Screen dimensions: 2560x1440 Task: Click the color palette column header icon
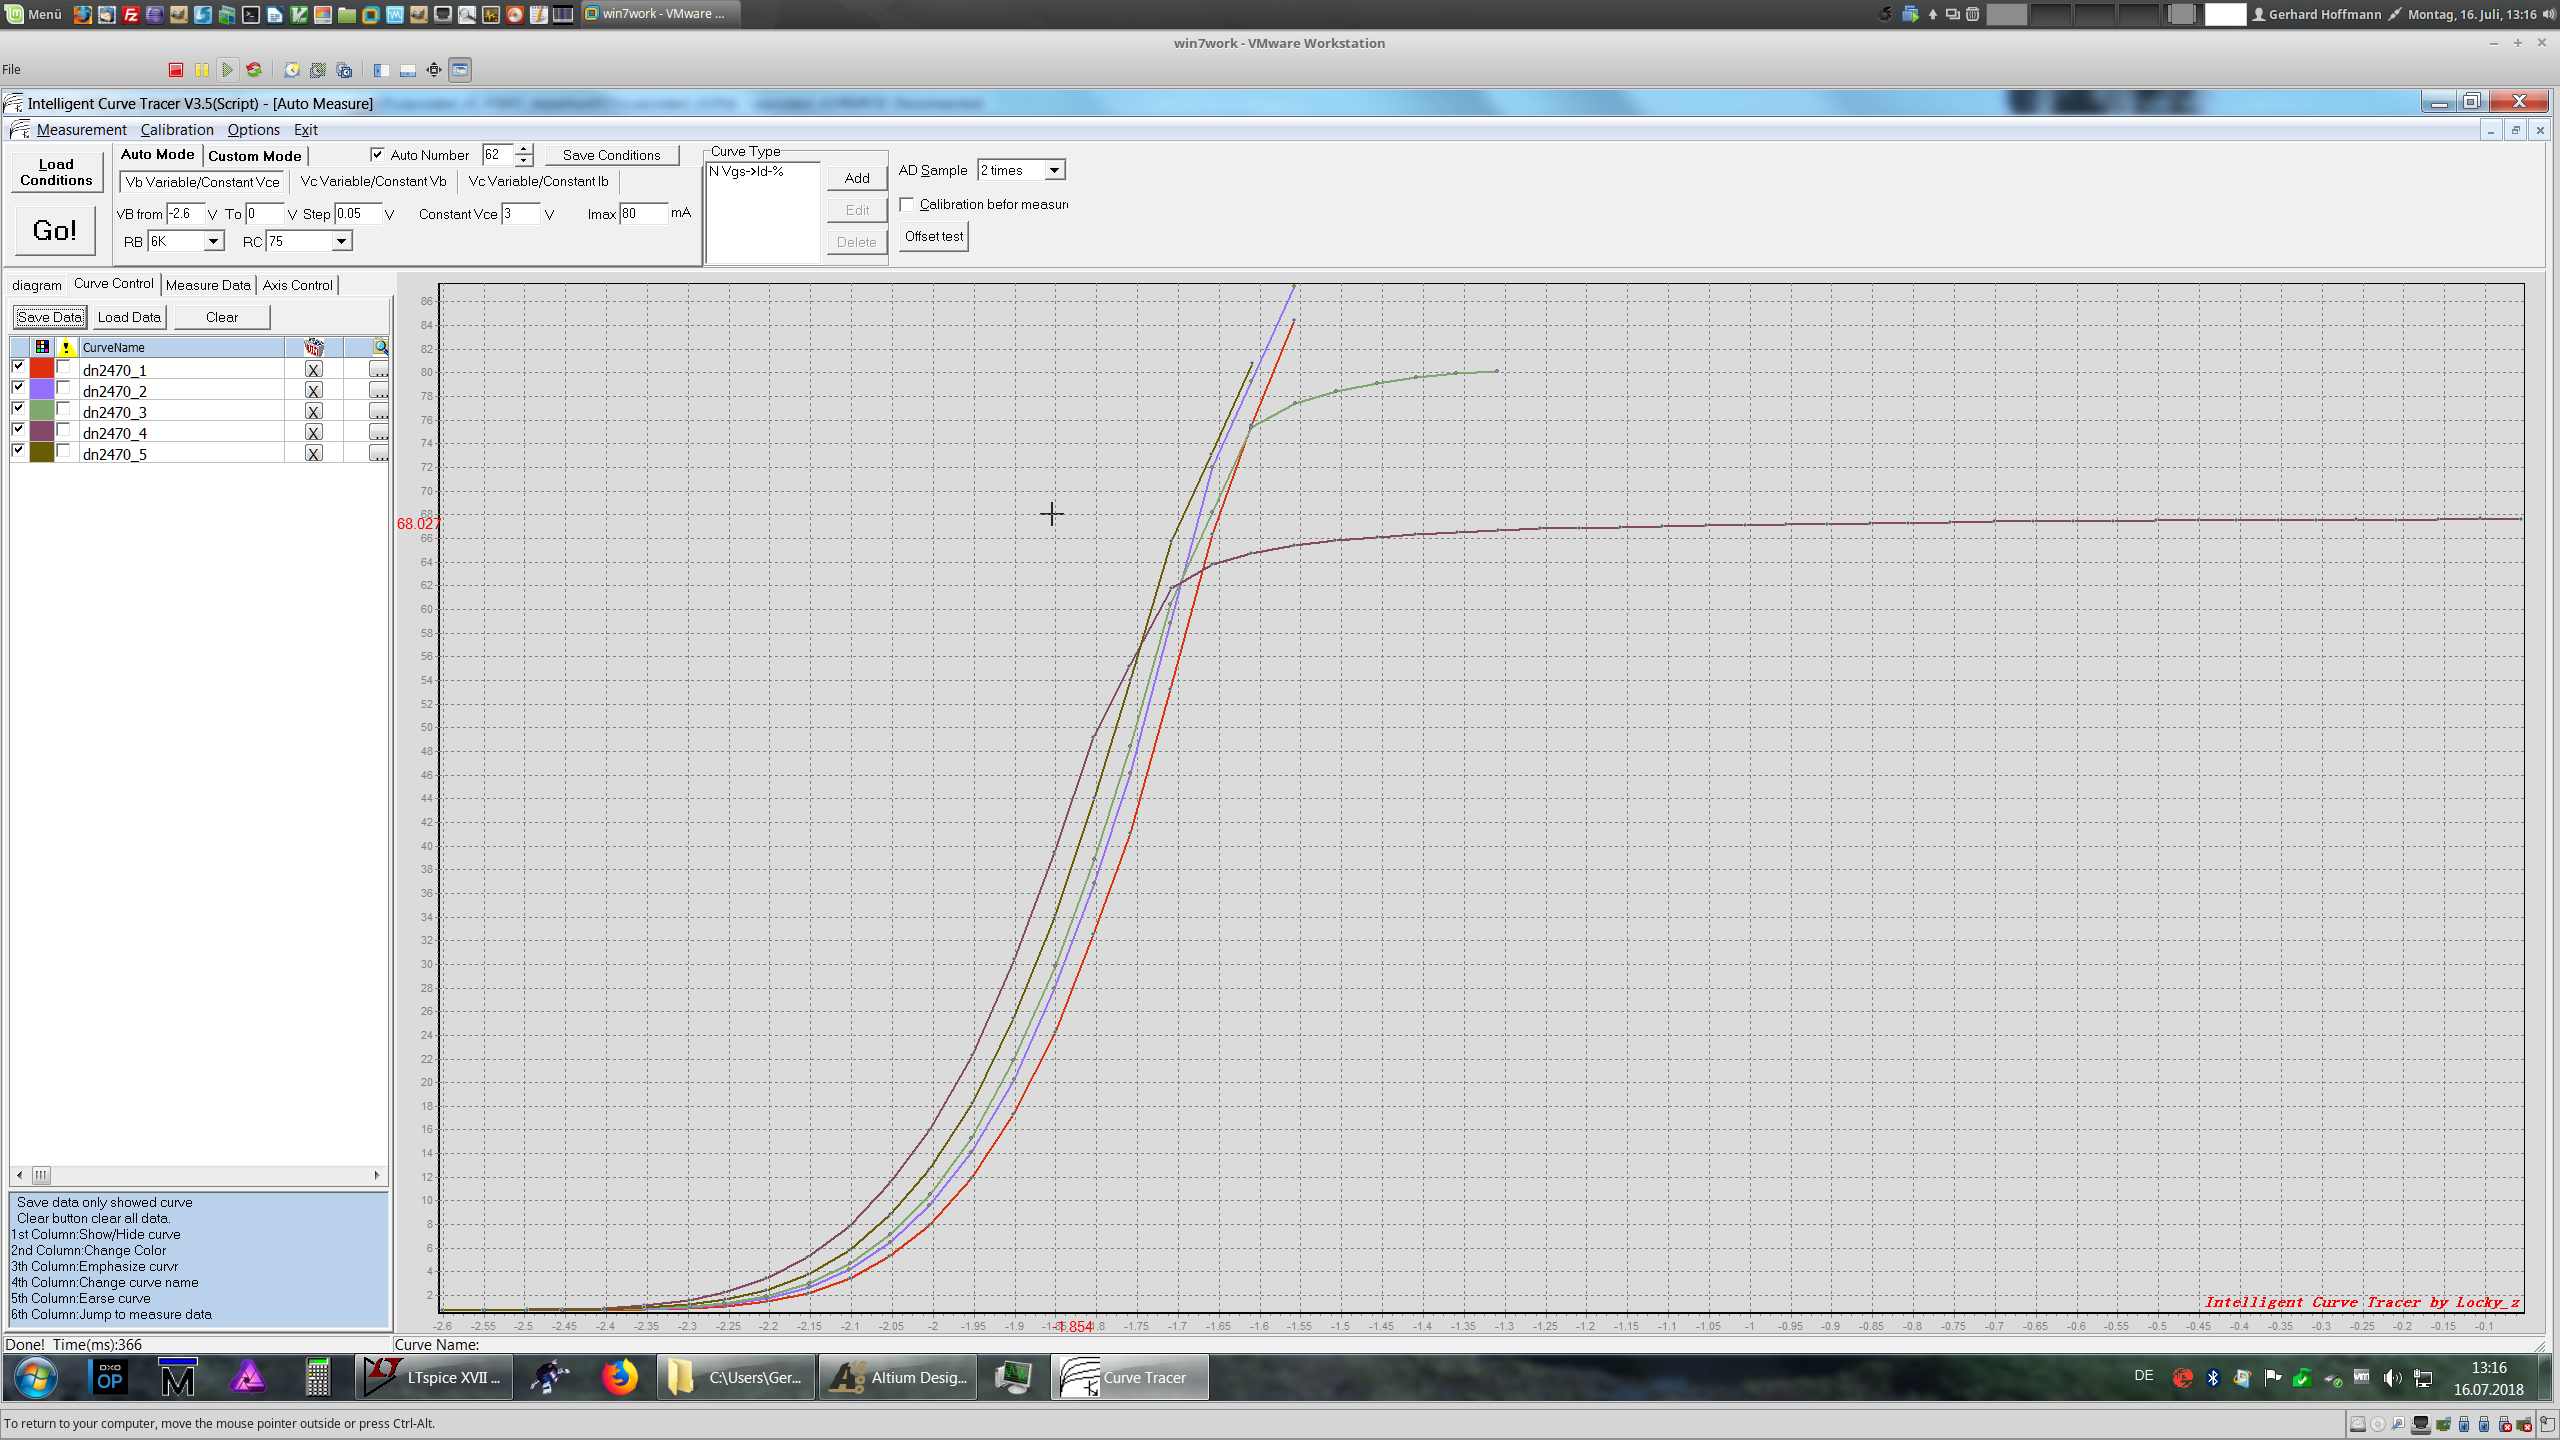42,347
